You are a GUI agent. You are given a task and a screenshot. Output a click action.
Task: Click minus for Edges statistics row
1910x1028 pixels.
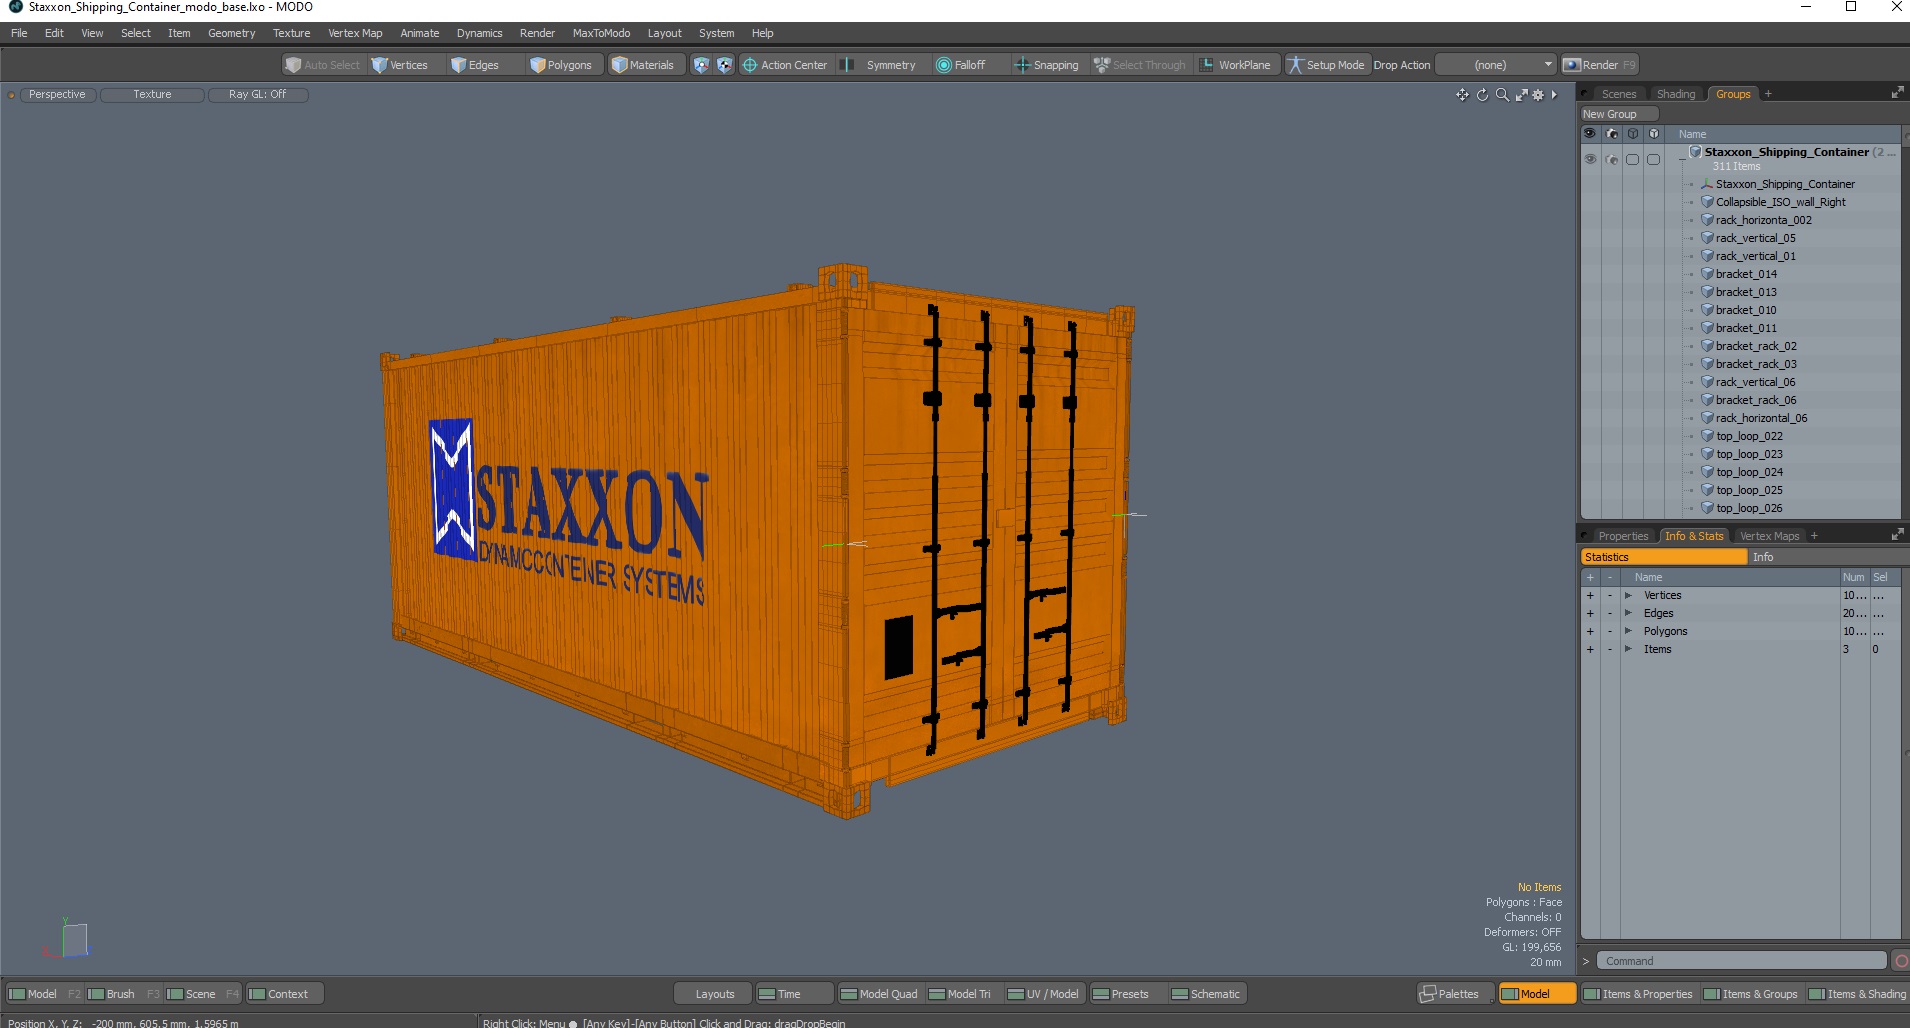[x=1610, y=614]
